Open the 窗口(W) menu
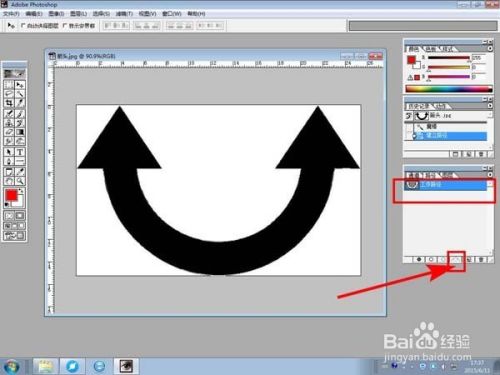Screen dimensions: 500x375 (x=172, y=14)
